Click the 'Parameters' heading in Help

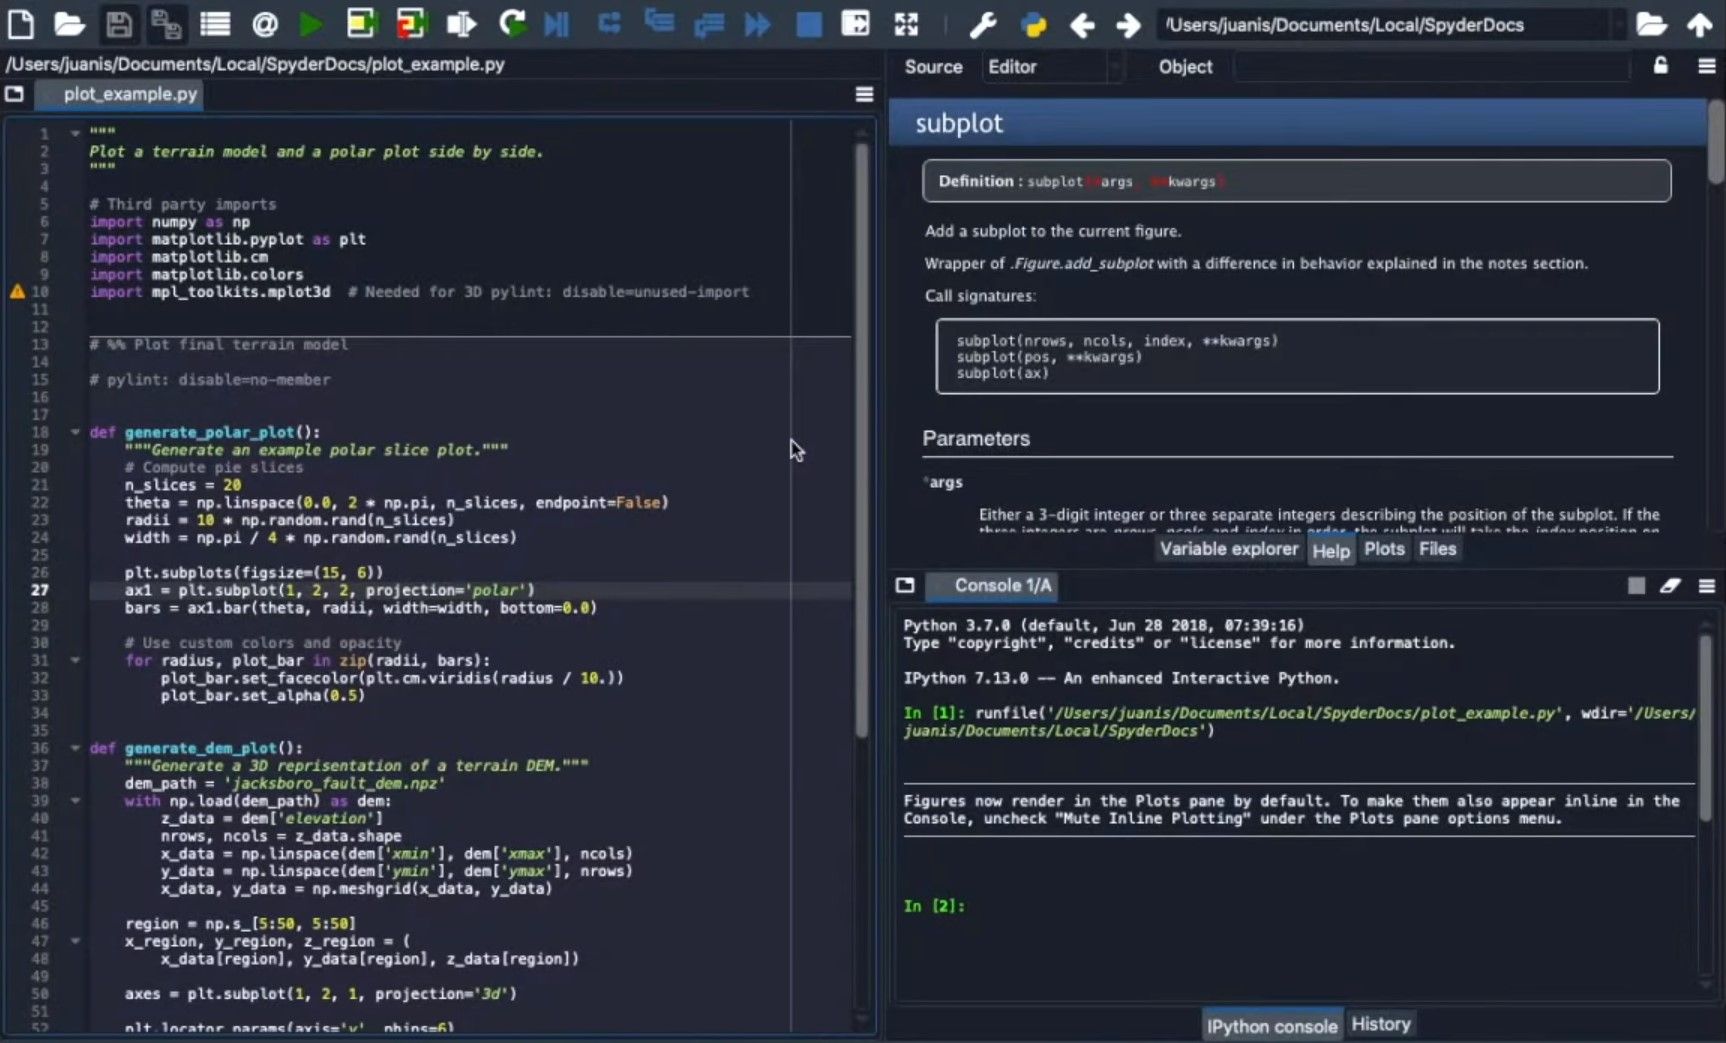[x=976, y=439]
